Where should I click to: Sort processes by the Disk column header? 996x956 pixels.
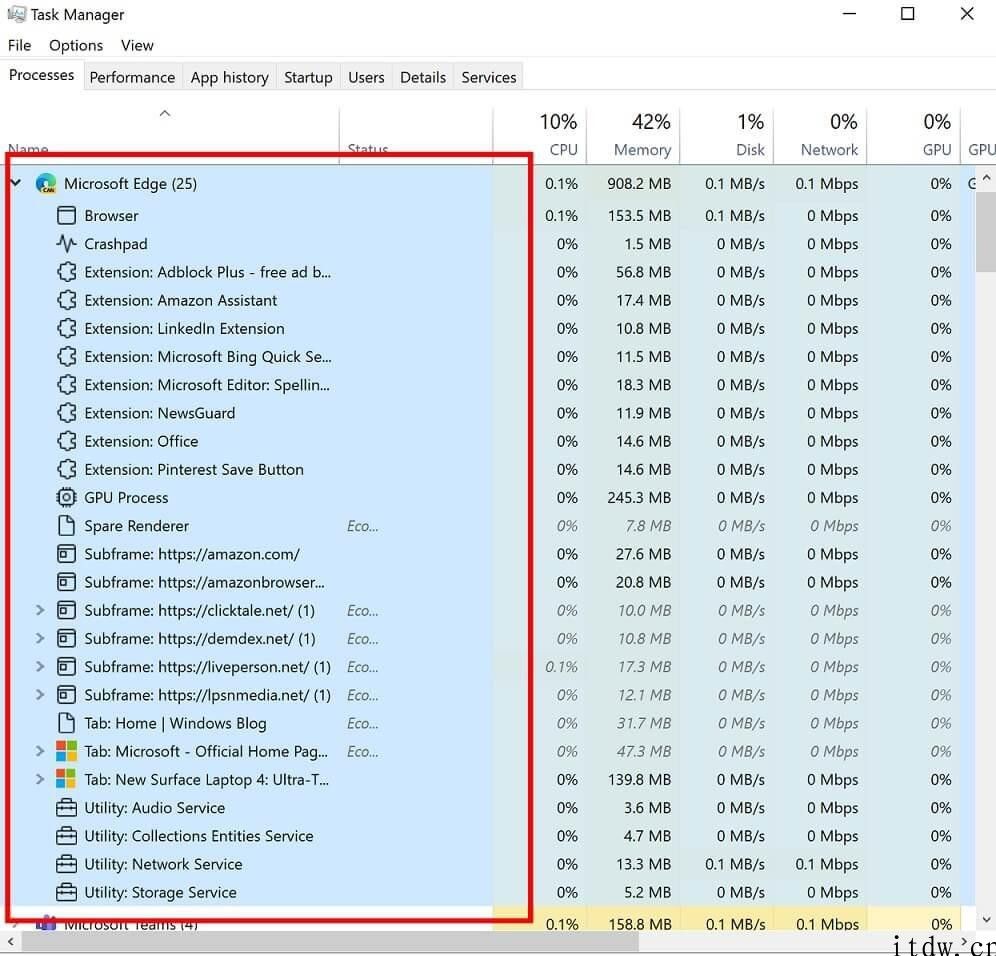(726, 135)
